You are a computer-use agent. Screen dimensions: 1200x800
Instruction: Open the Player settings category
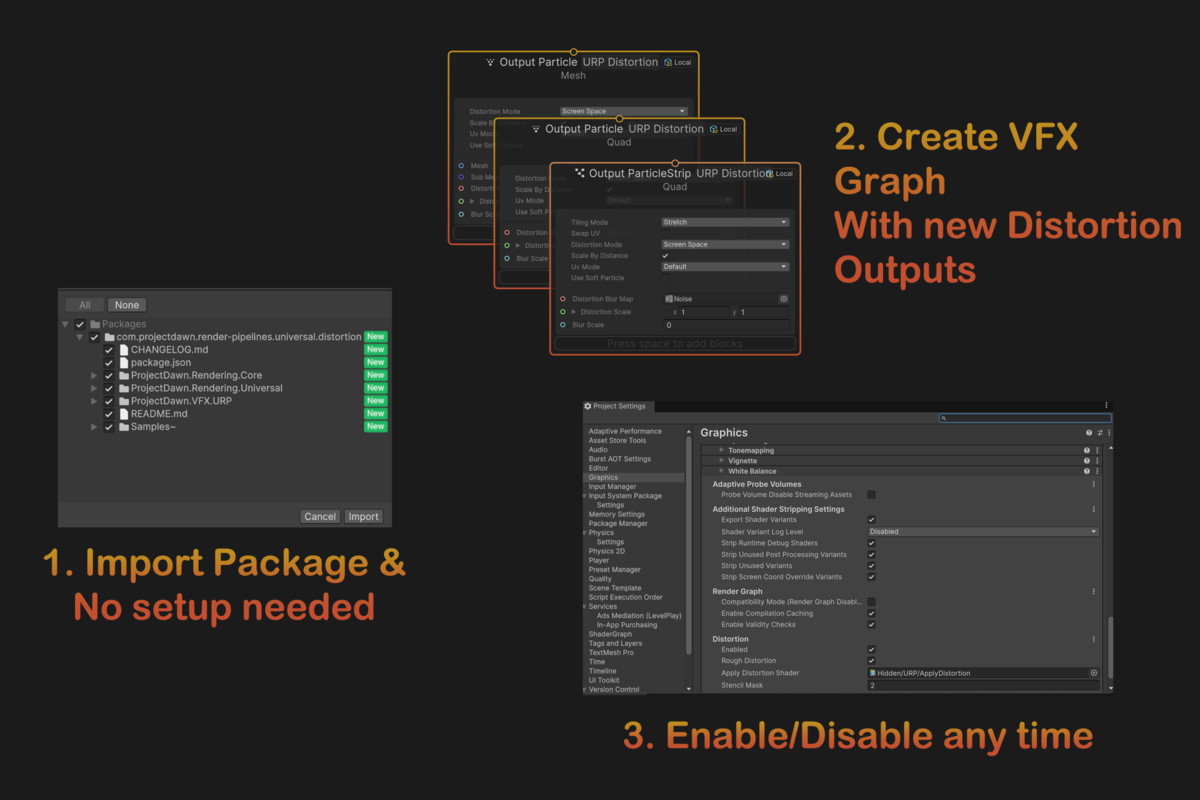point(599,561)
